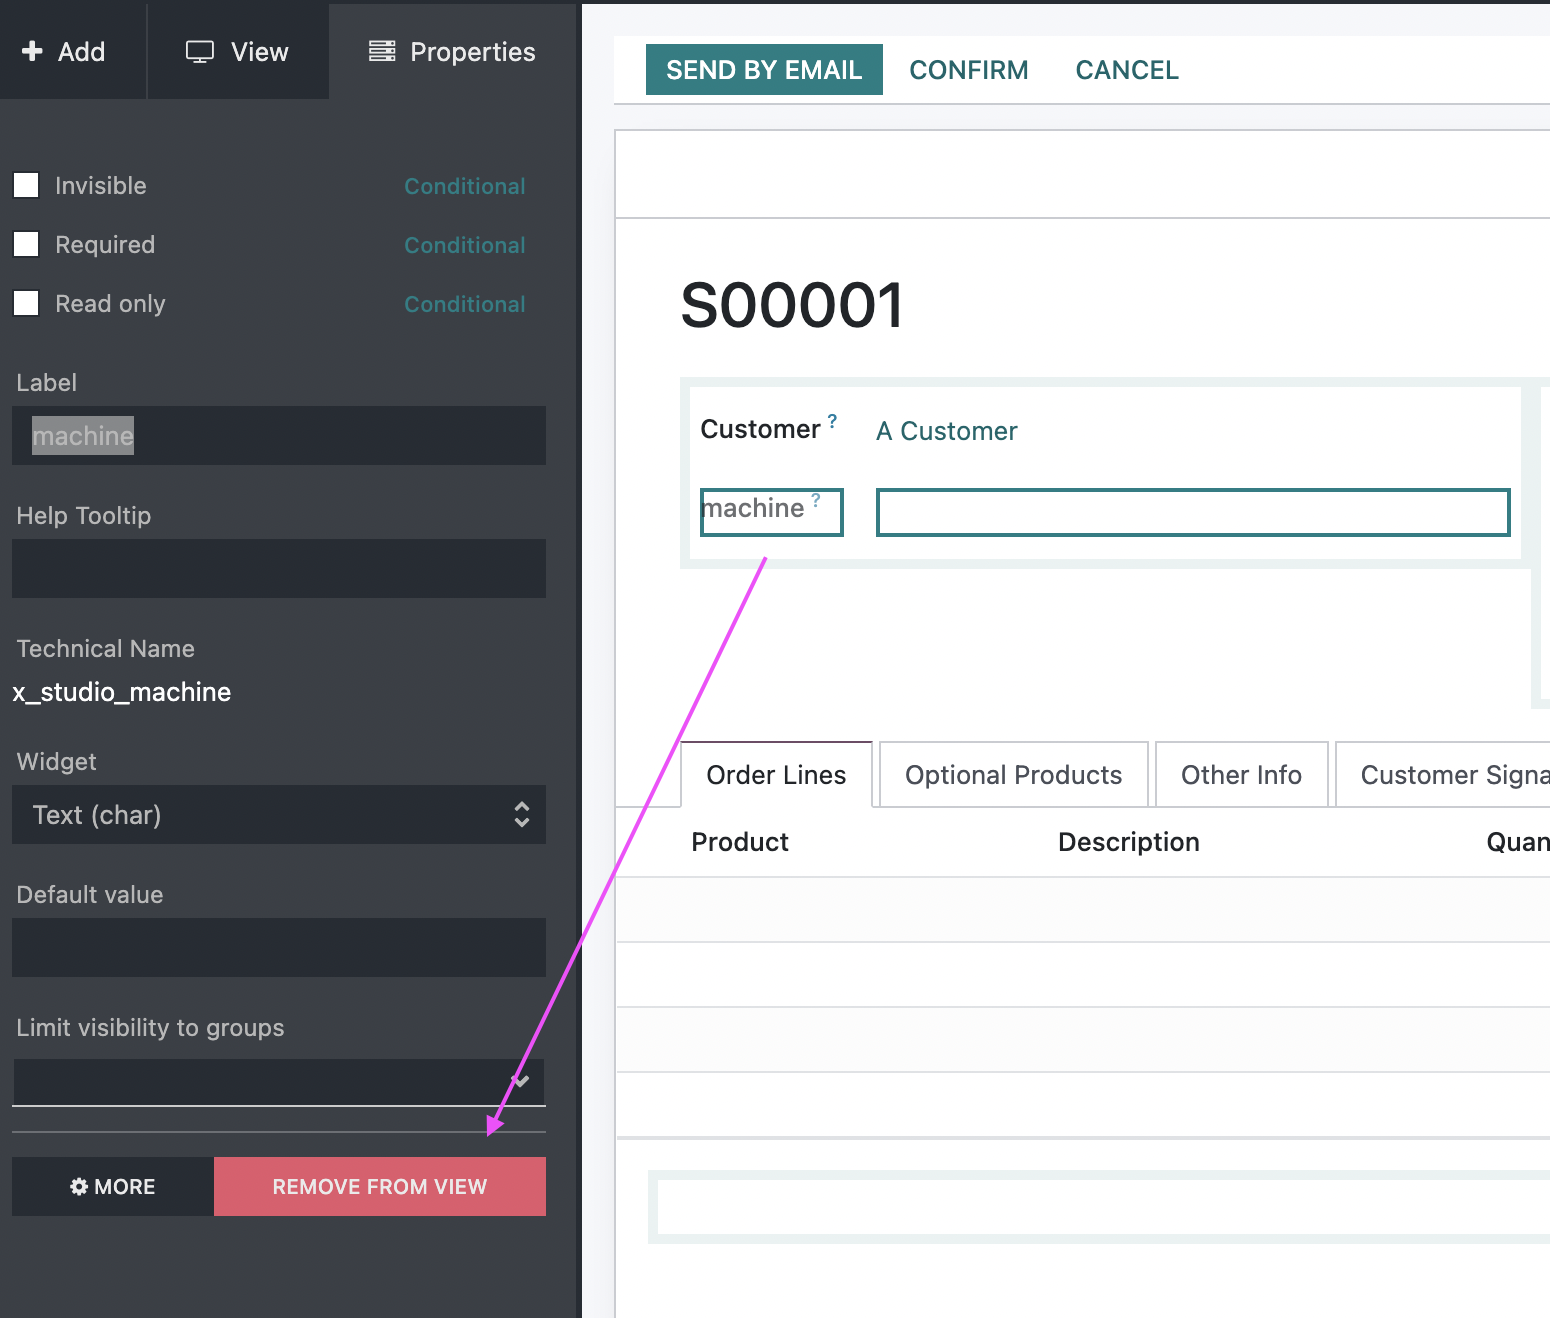Enable the Invisible checkbox

26,186
